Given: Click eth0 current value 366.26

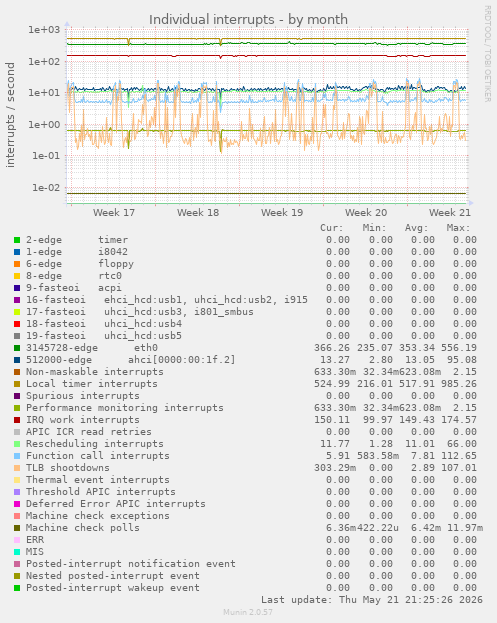Looking at the screenshot, I should point(332,348).
